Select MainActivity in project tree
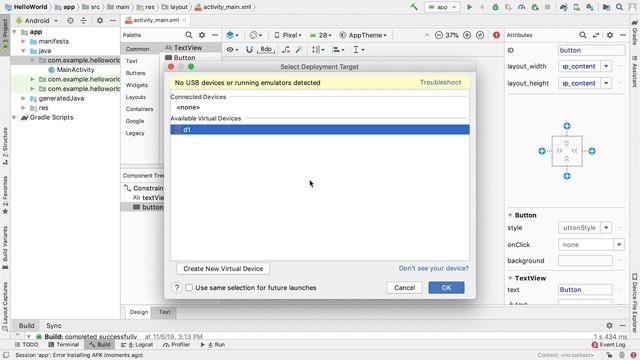Screen dimensions: 640x360 click(x=75, y=70)
